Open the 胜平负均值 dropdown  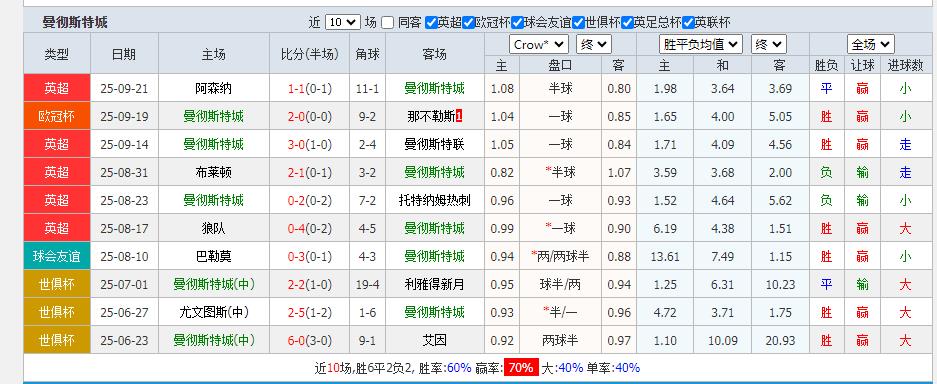(701, 44)
